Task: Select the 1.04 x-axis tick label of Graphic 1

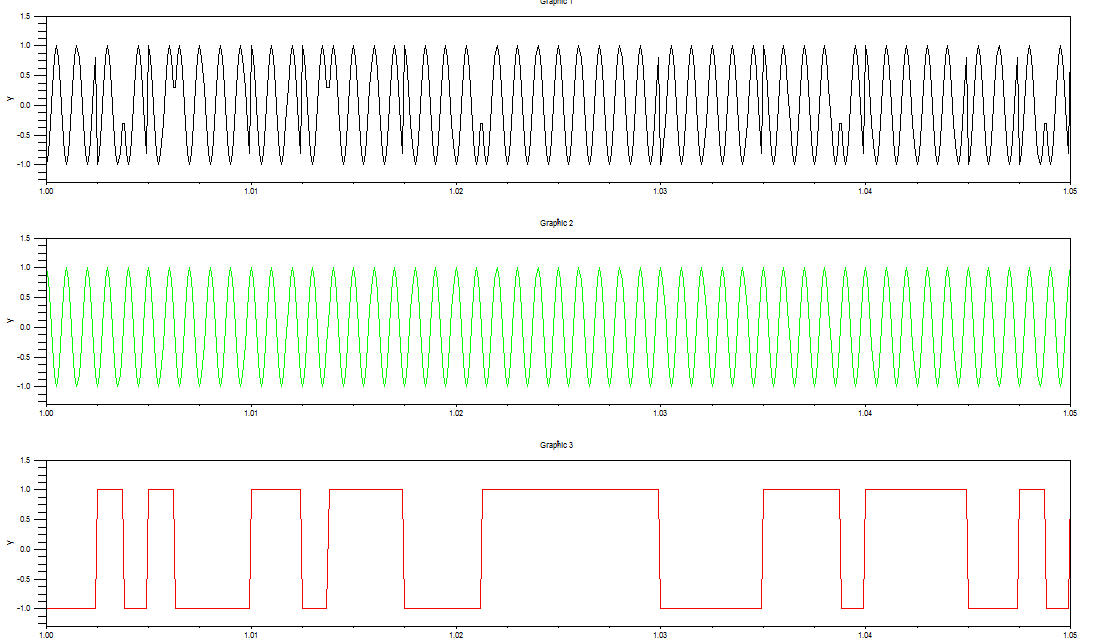Action: pos(865,191)
